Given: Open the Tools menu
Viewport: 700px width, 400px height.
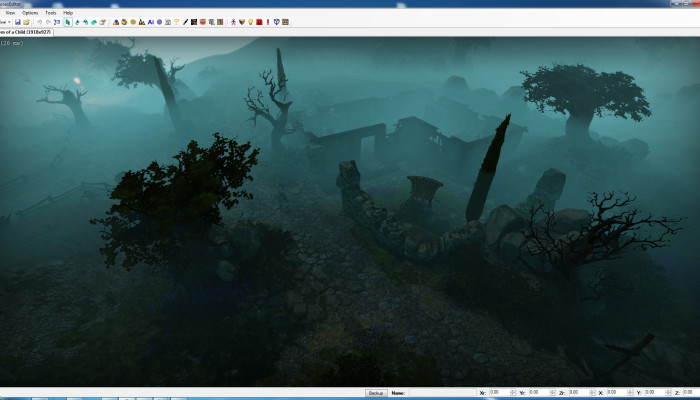Looking at the screenshot, I should 50,13.
